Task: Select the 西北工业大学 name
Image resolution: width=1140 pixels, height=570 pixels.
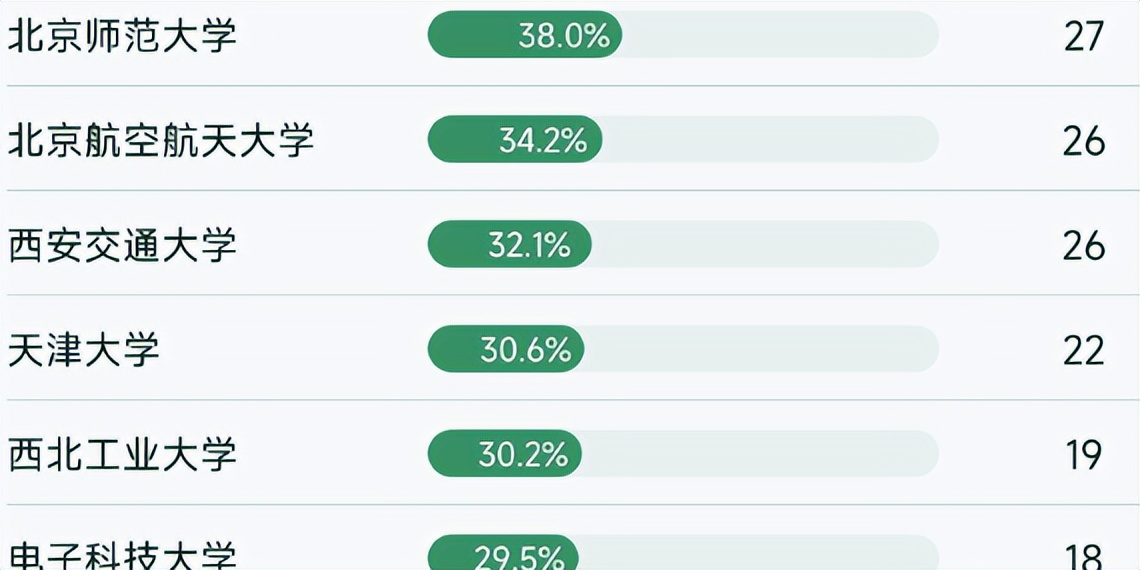Action: (122, 455)
